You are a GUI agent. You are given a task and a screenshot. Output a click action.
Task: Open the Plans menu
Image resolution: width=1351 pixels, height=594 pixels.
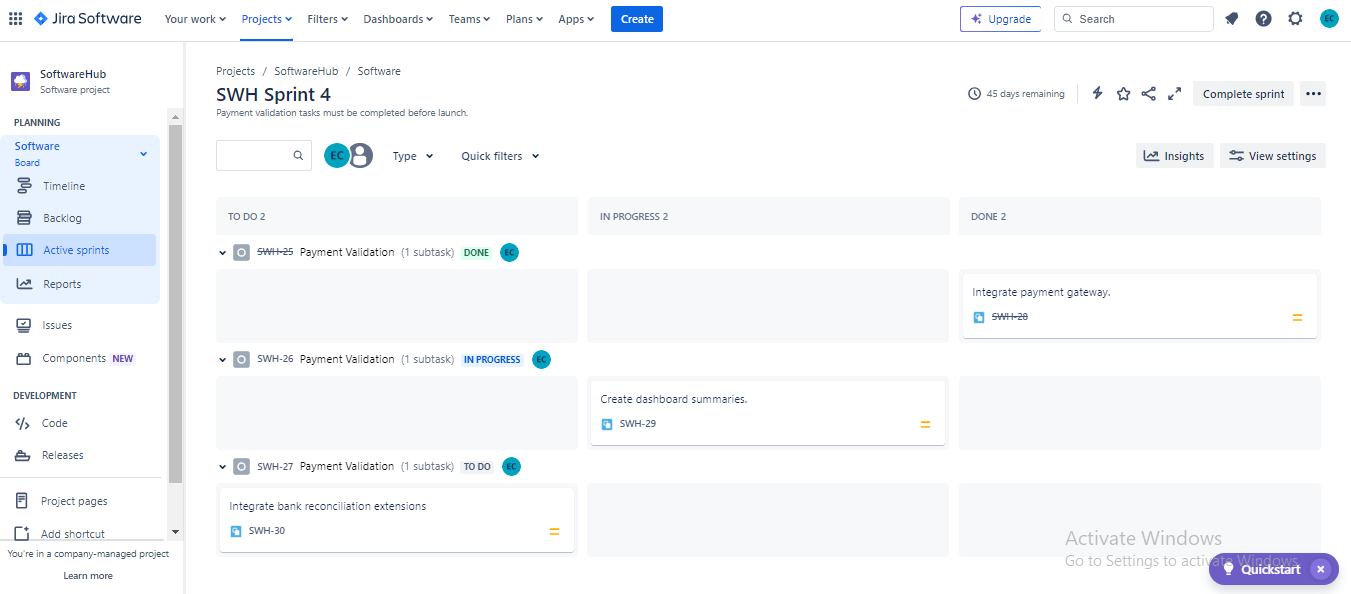(524, 19)
